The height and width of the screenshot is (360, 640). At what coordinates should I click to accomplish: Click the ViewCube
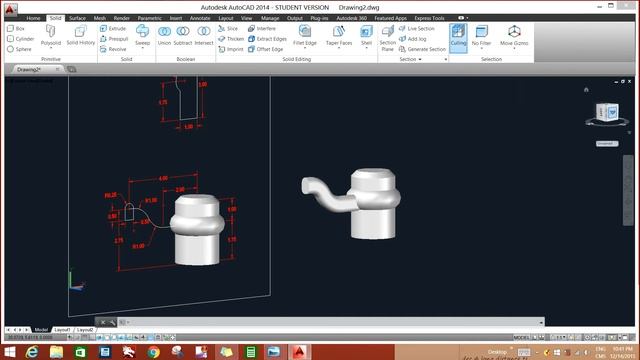point(607,112)
